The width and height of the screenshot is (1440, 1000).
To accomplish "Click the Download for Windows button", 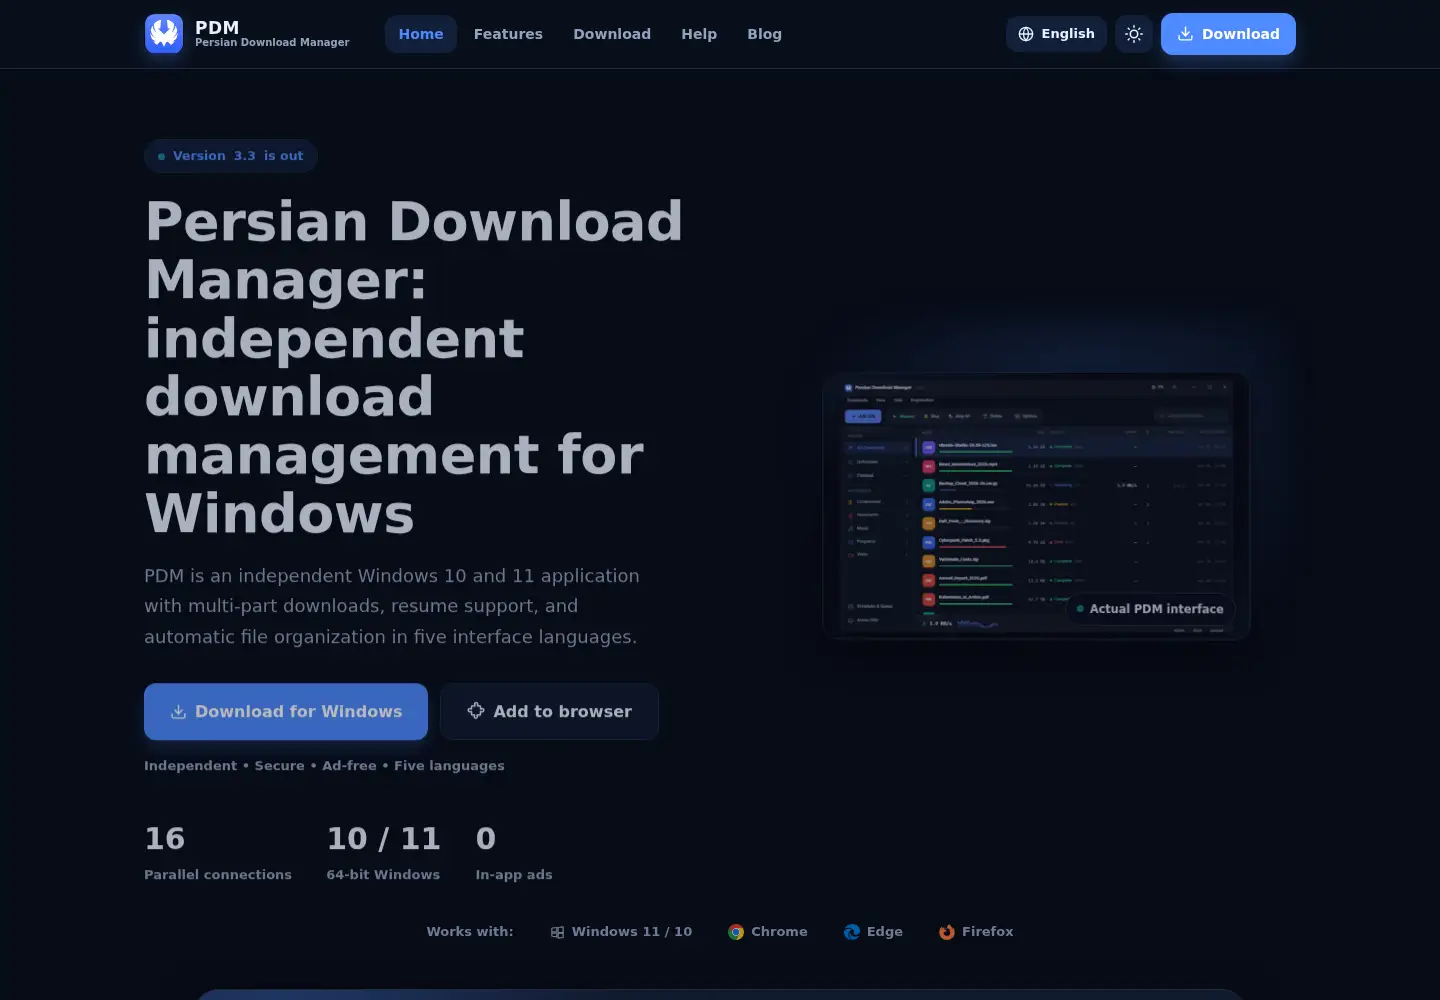I will coord(286,712).
